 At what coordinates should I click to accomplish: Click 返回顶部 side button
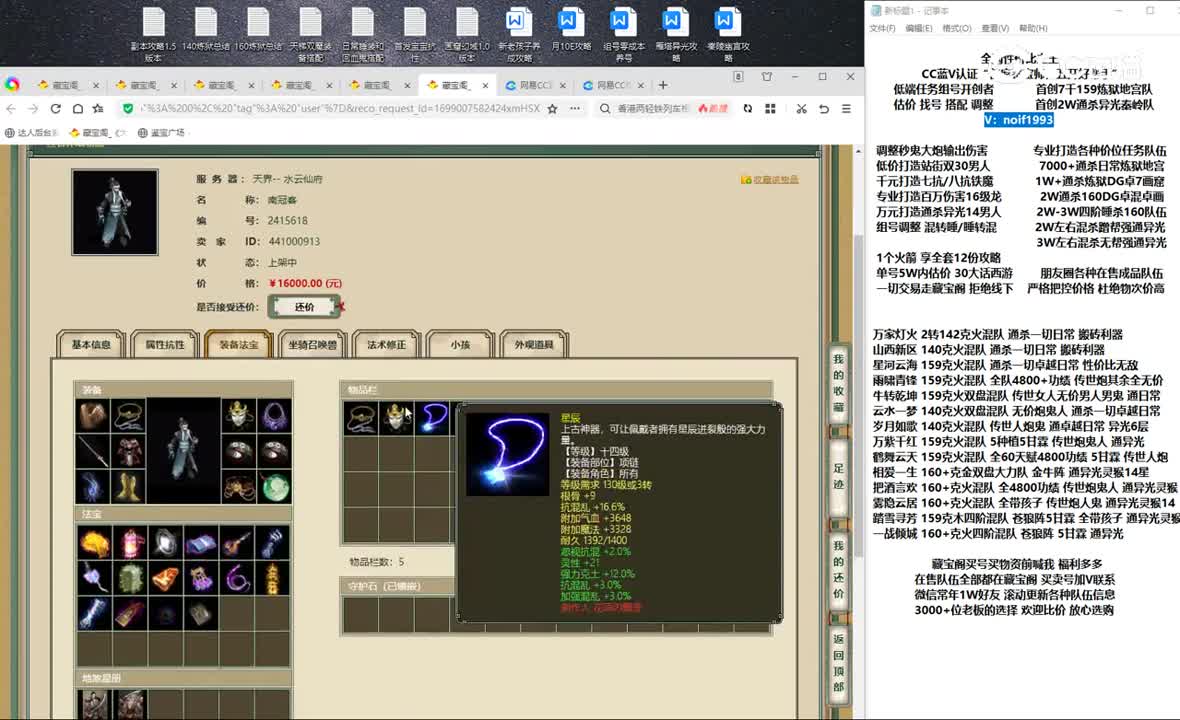click(838, 663)
